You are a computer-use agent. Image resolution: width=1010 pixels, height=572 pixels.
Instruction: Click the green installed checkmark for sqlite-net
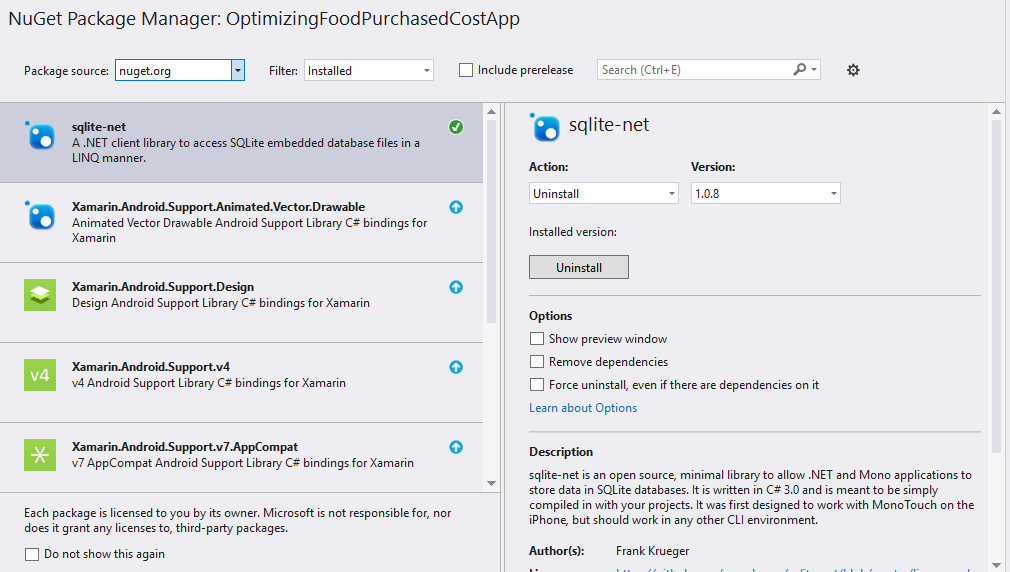(x=456, y=127)
